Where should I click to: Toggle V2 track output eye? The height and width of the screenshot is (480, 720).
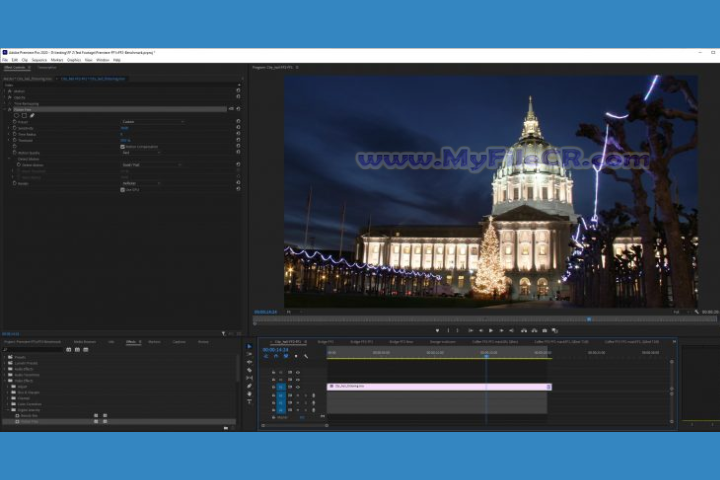coord(298,380)
